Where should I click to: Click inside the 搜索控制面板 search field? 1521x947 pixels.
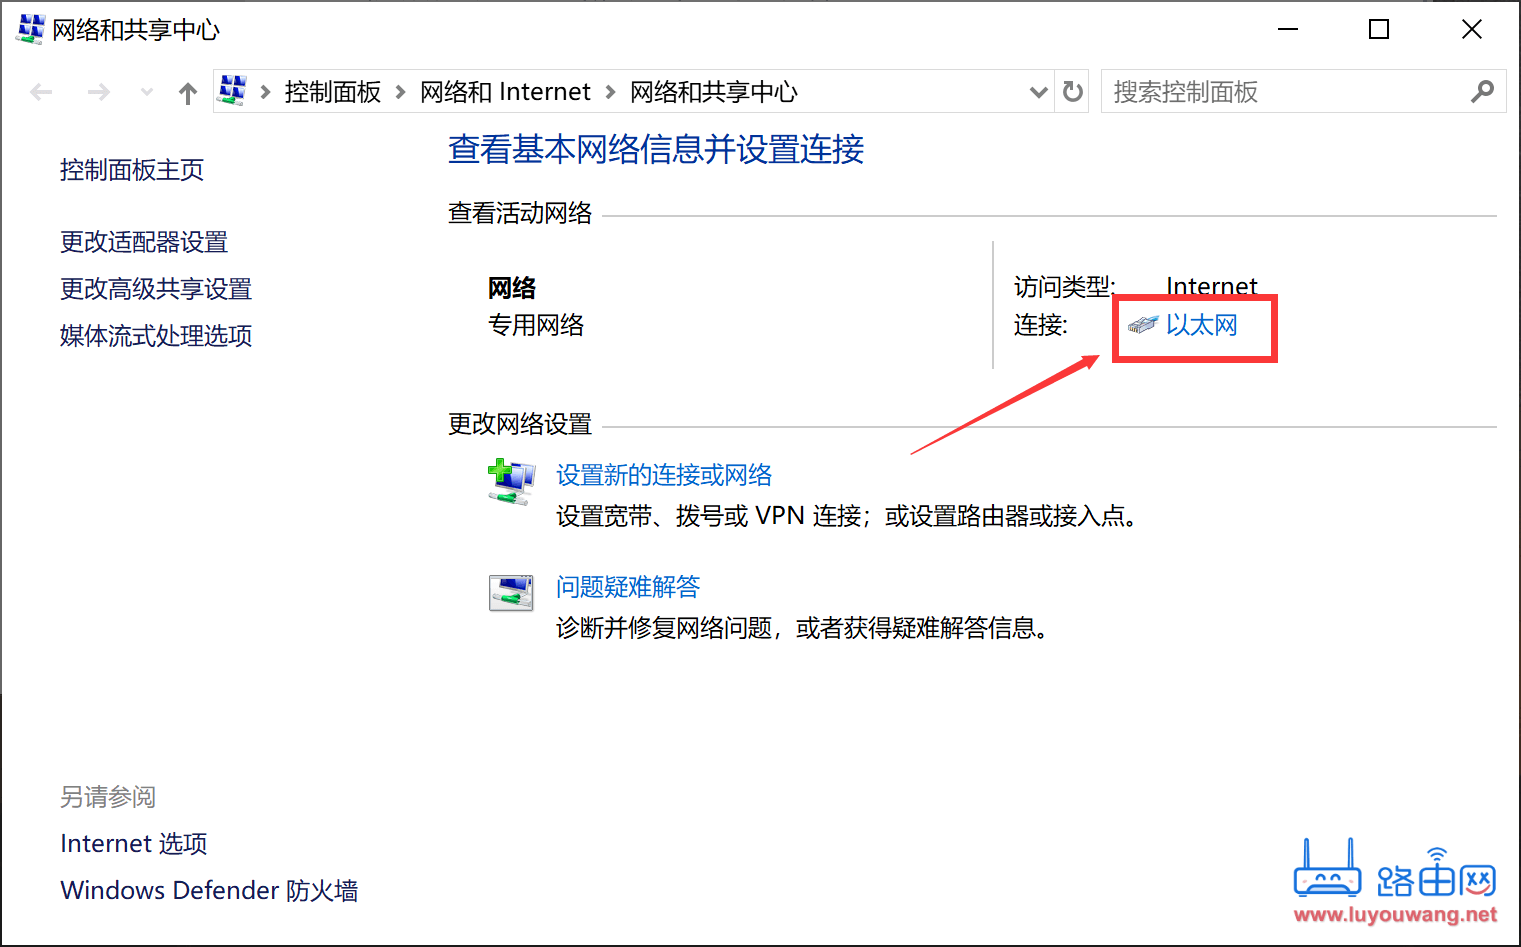click(x=1250, y=91)
